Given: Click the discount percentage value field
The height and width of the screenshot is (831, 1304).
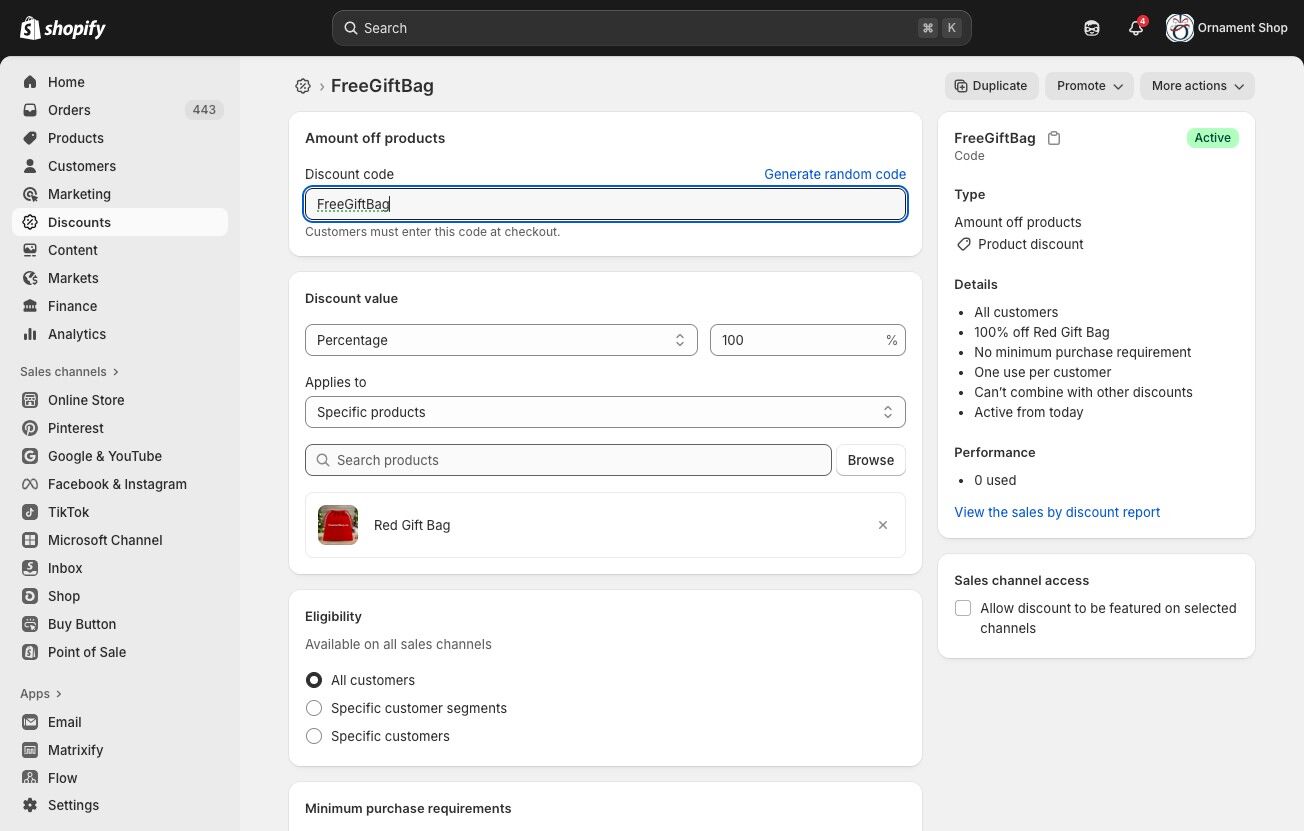Looking at the screenshot, I should point(808,340).
